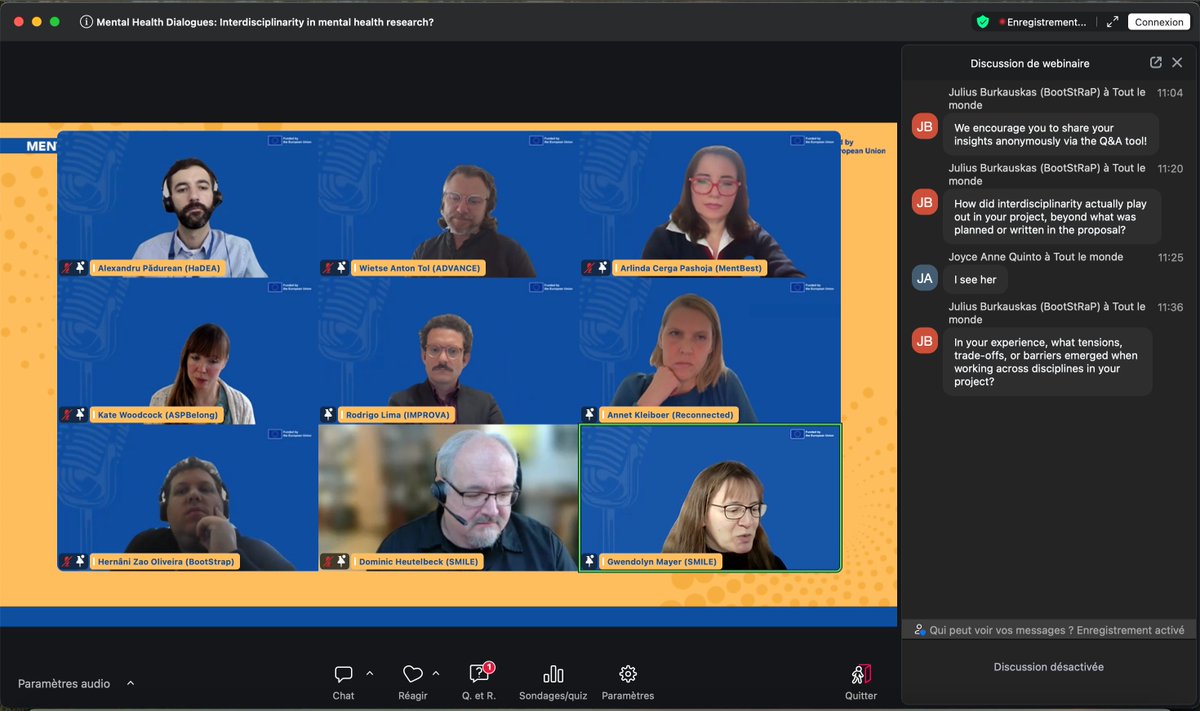This screenshot has width=1200, height=711.
Task: Select Dominic Heutelbeck's video tile
Action: pyautogui.click(x=448, y=497)
